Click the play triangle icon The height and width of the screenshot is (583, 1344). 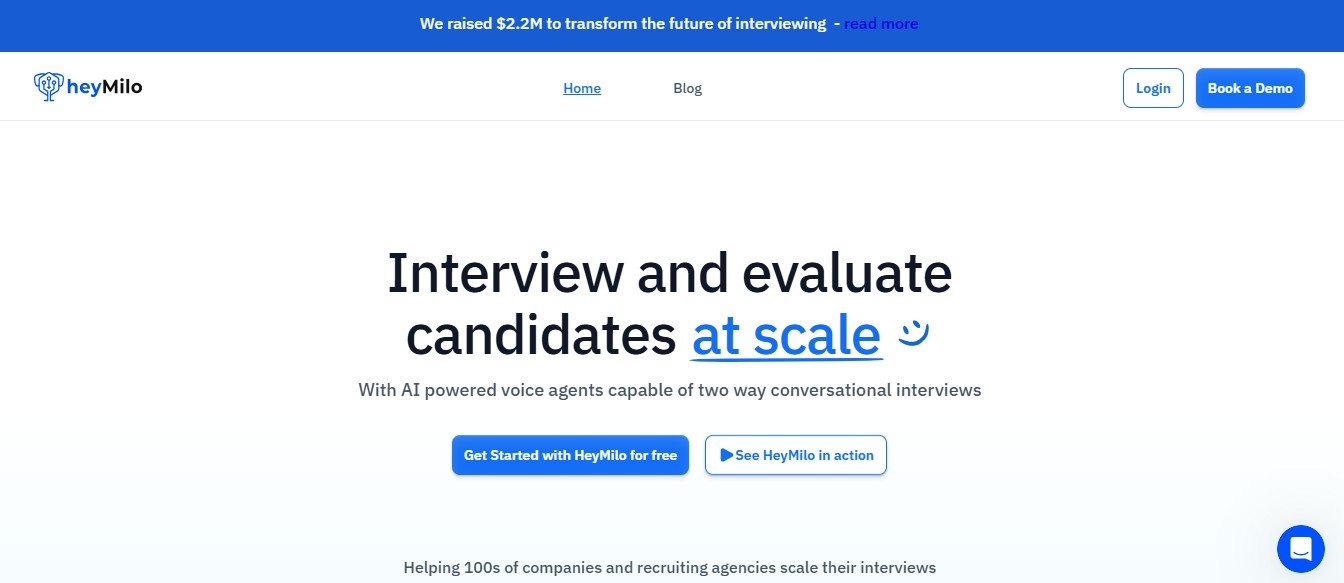(x=726, y=455)
